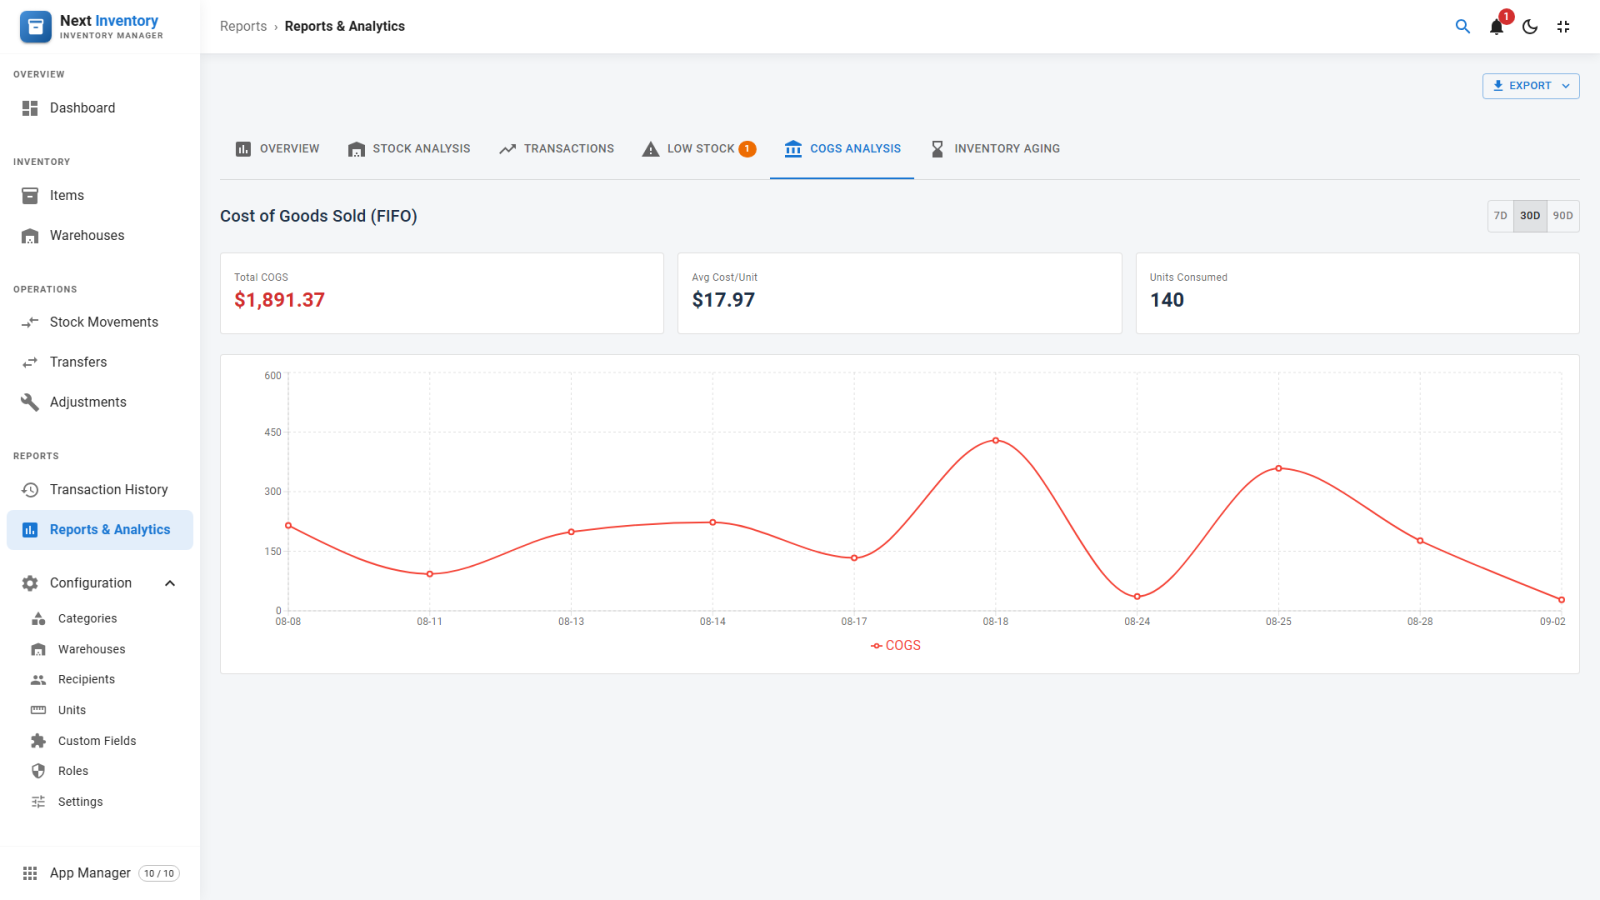Click the Transfers swap icon

point(30,362)
